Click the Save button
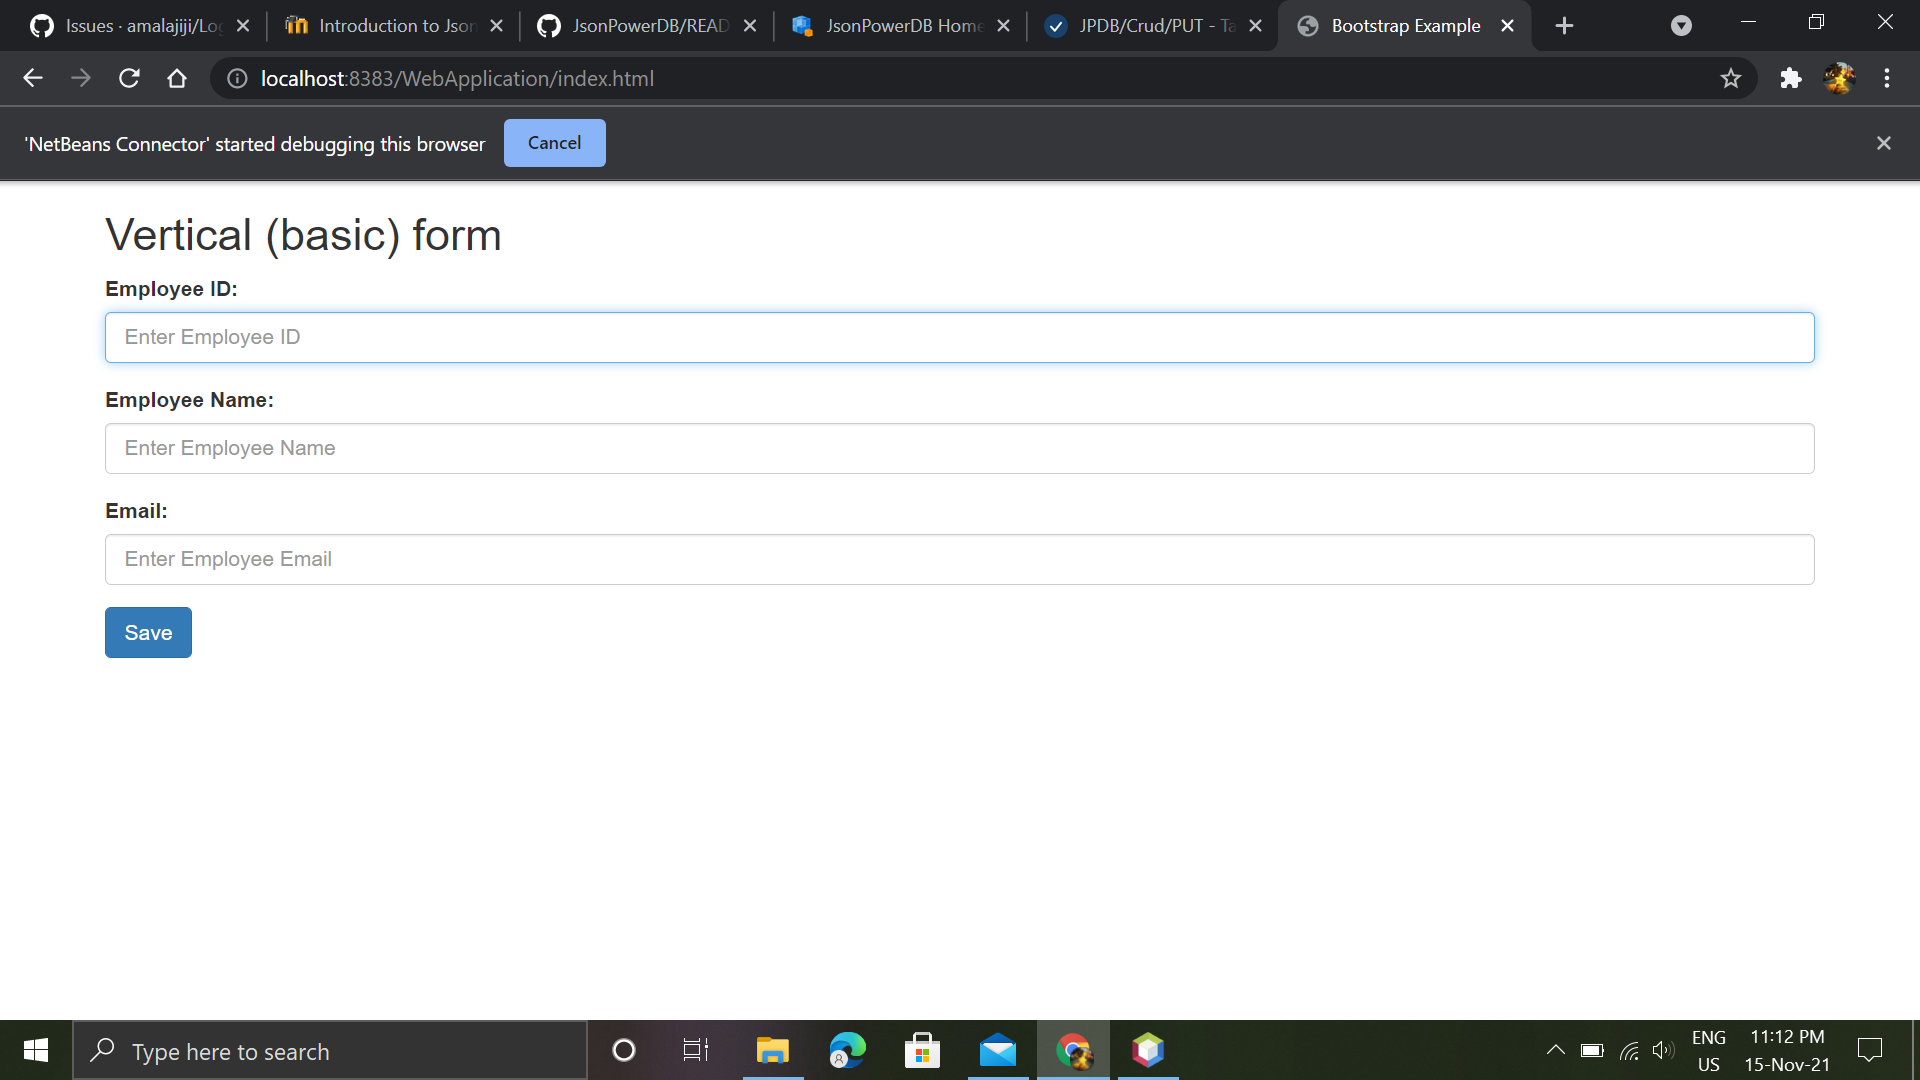 coord(147,632)
